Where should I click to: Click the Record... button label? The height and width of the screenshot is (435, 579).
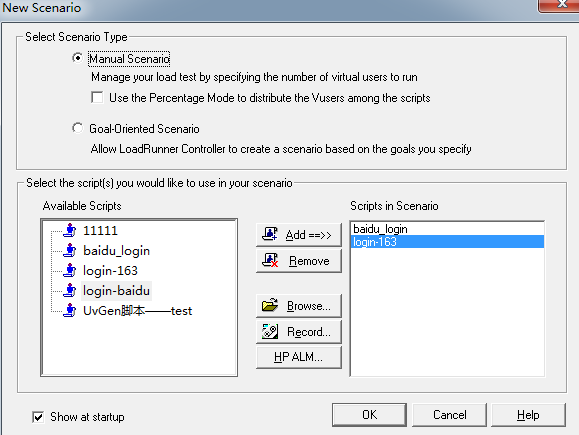(x=309, y=332)
